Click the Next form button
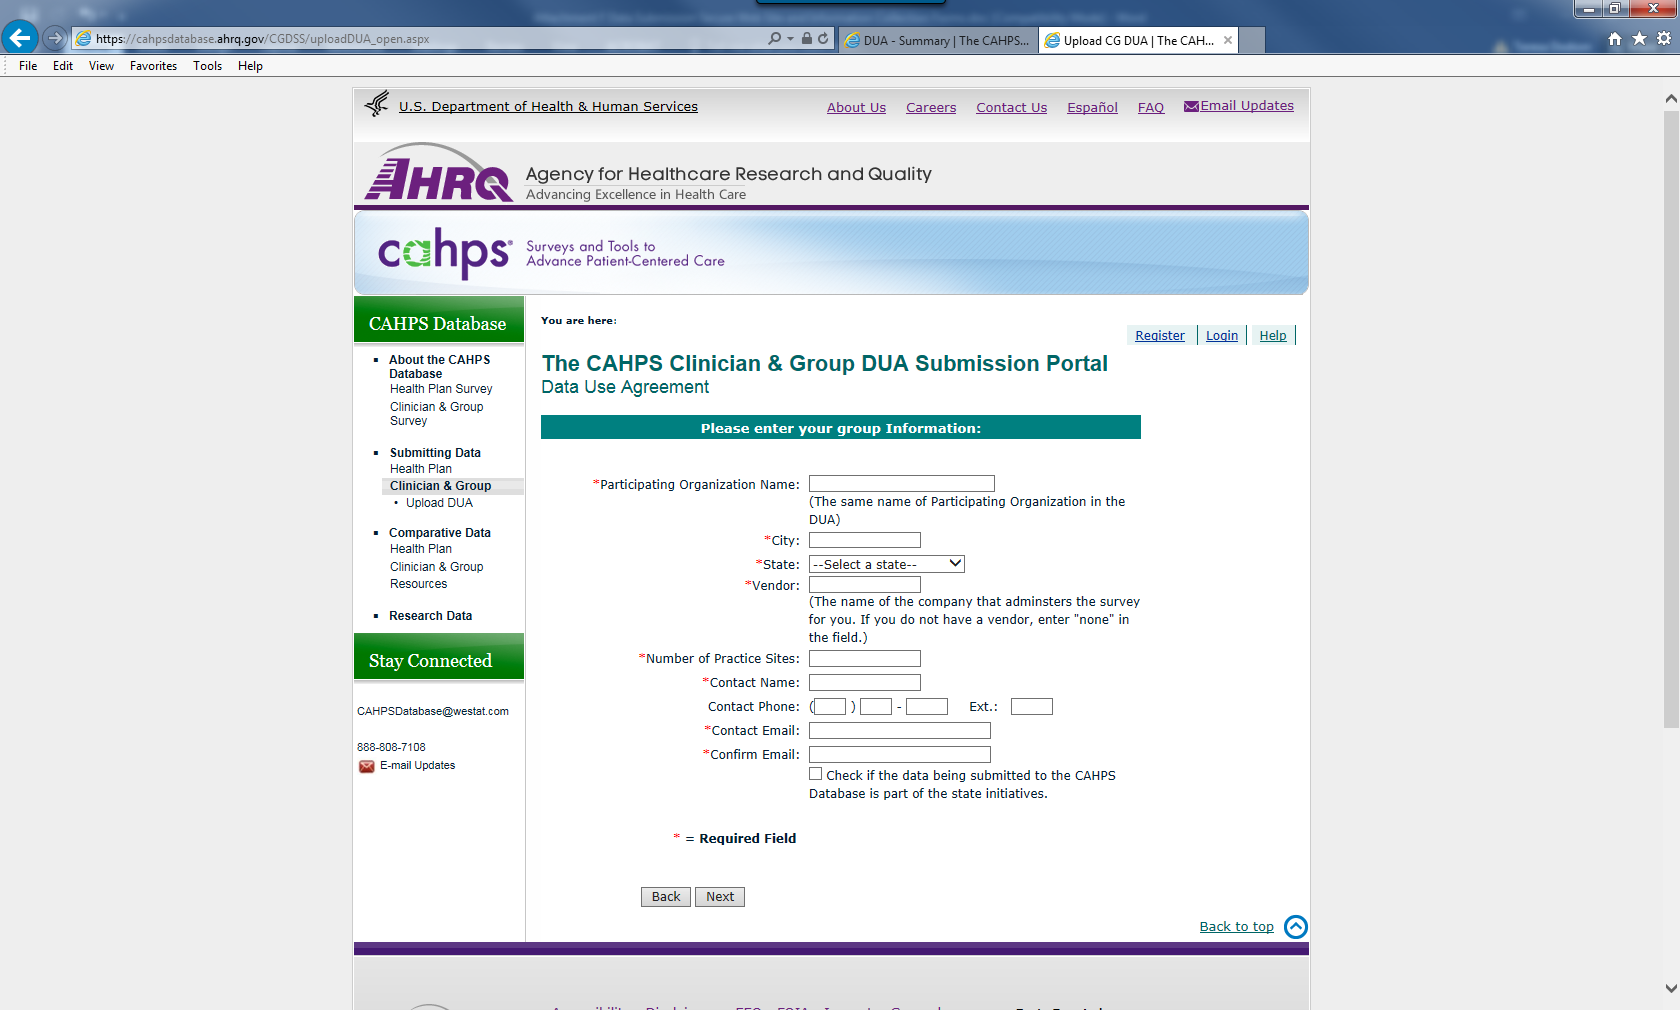The width and height of the screenshot is (1680, 1010). (x=720, y=897)
